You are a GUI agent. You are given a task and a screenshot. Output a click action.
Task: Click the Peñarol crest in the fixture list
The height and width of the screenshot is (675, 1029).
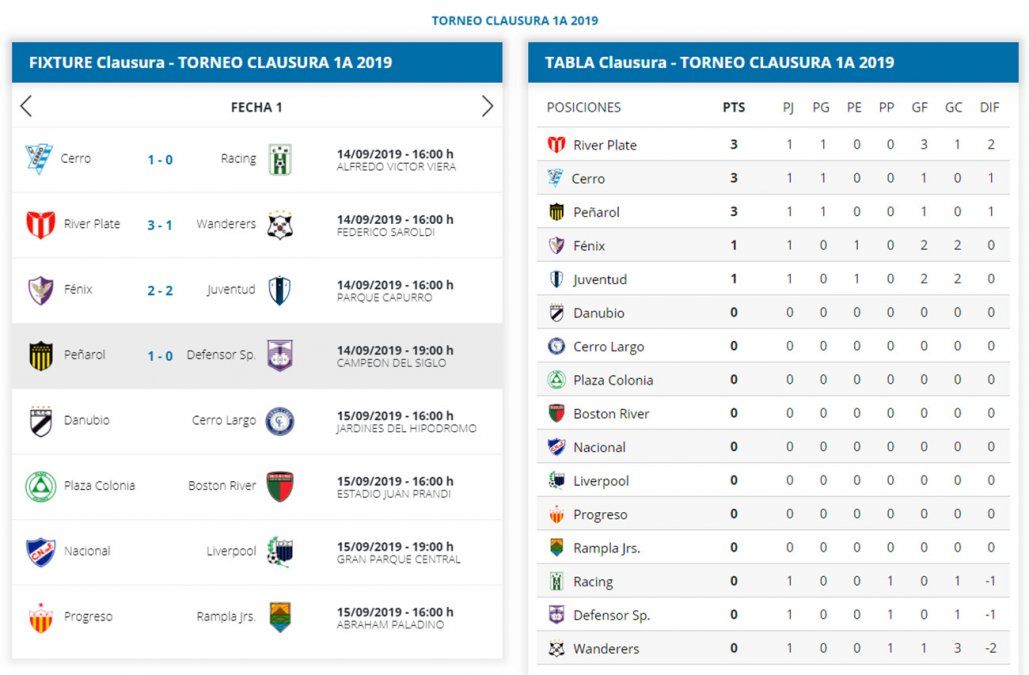pos(40,355)
